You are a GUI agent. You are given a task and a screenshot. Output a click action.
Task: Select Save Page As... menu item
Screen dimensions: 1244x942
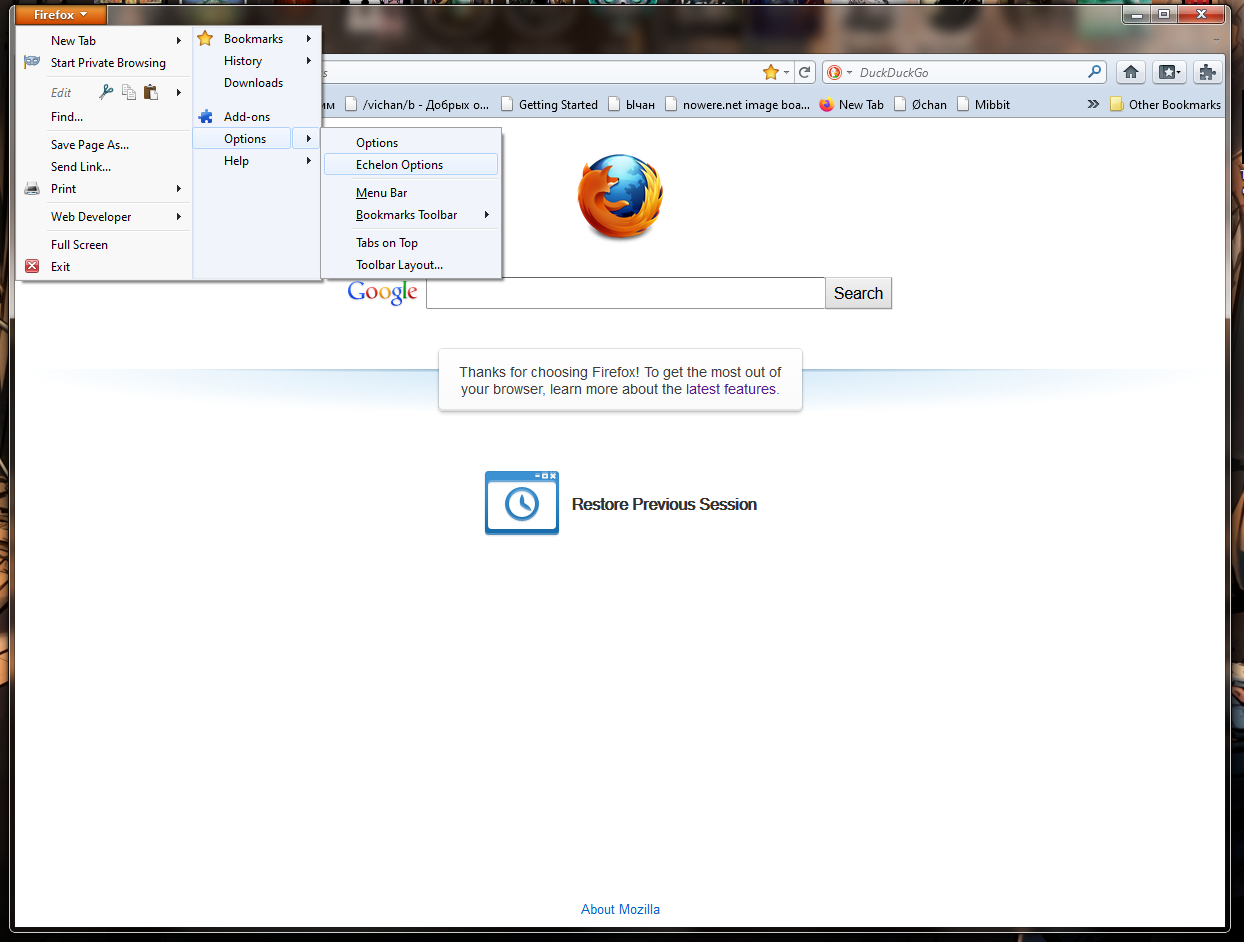click(105, 145)
